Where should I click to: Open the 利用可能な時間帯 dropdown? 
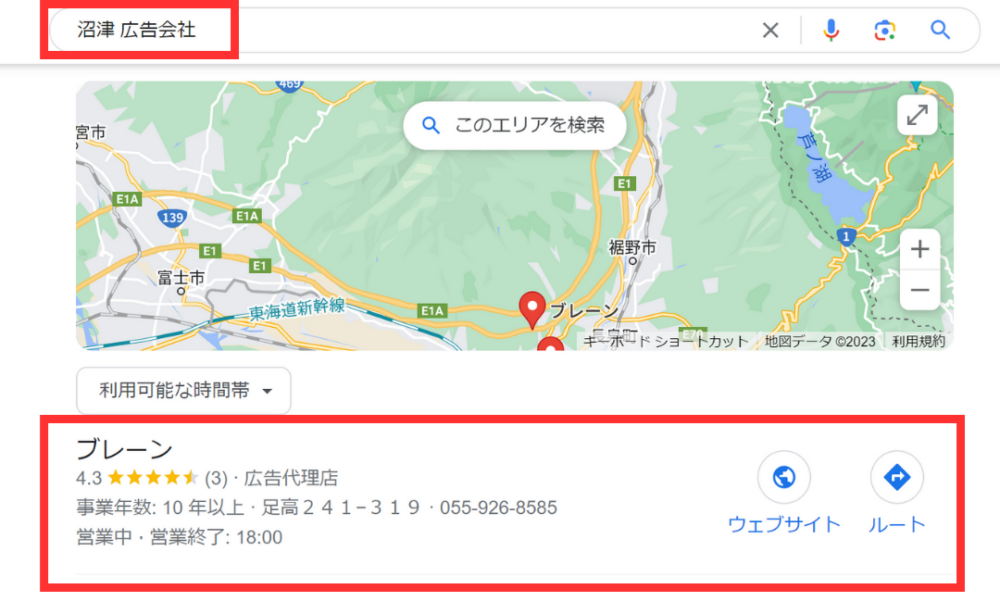184,390
